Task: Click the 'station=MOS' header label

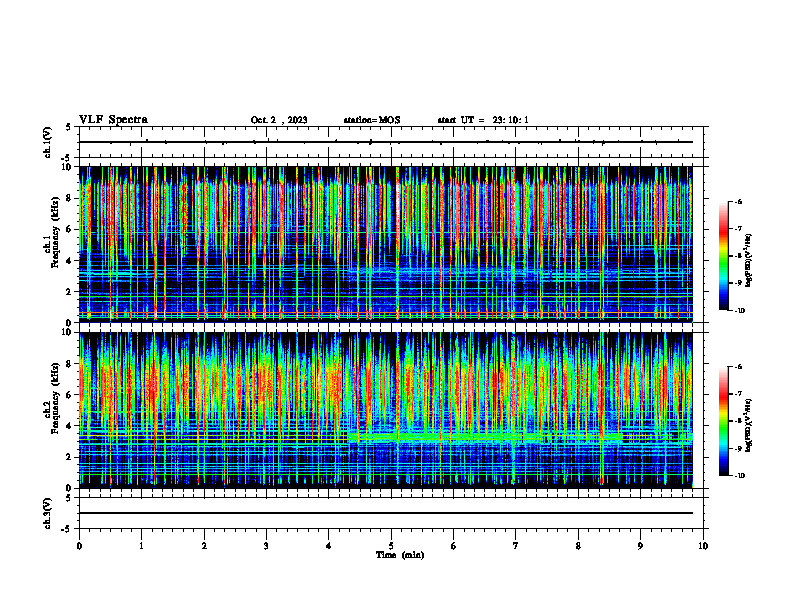Action: point(372,120)
